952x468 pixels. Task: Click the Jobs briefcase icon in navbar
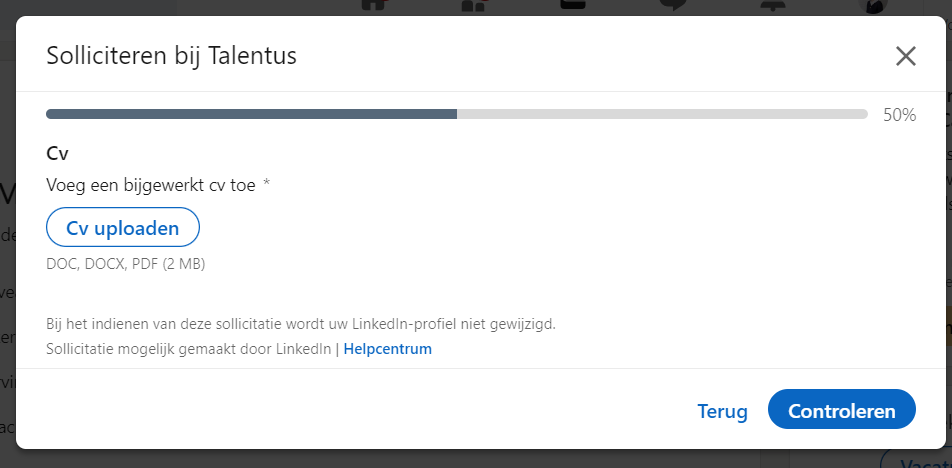(x=573, y=4)
